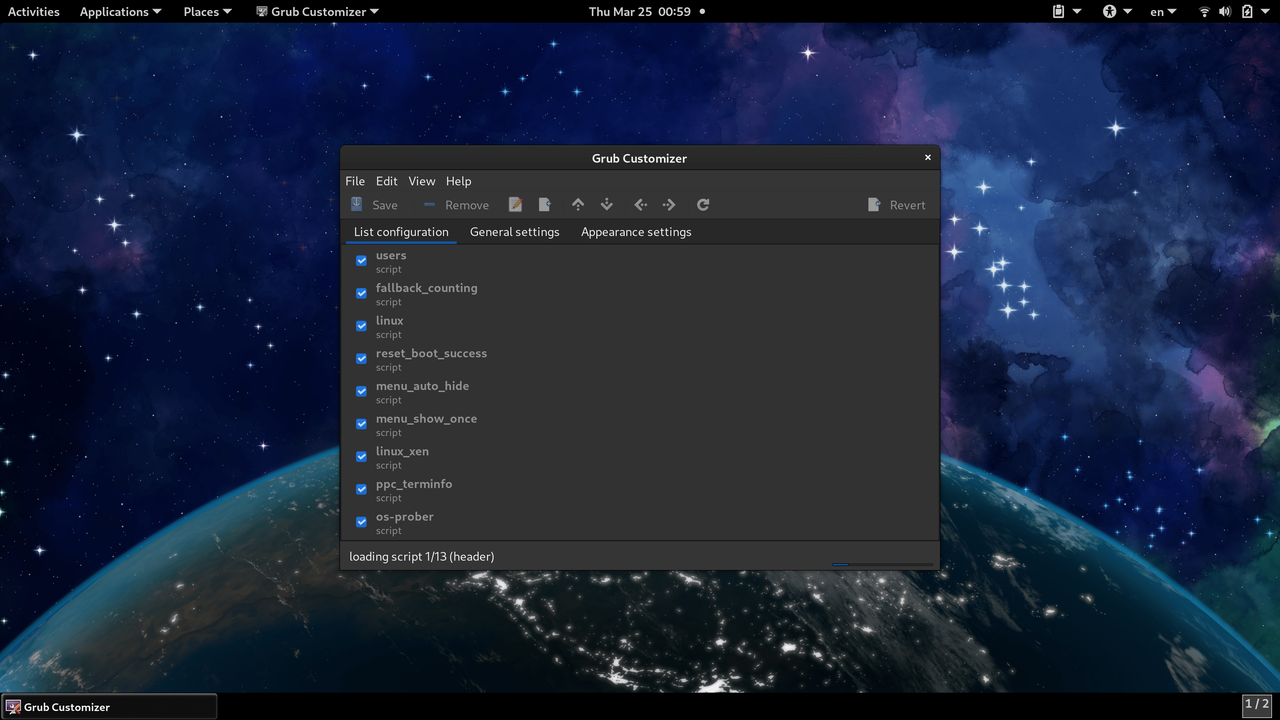1280x720 pixels.
Task: Uncheck the linux script checkbox
Action: tap(362, 326)
